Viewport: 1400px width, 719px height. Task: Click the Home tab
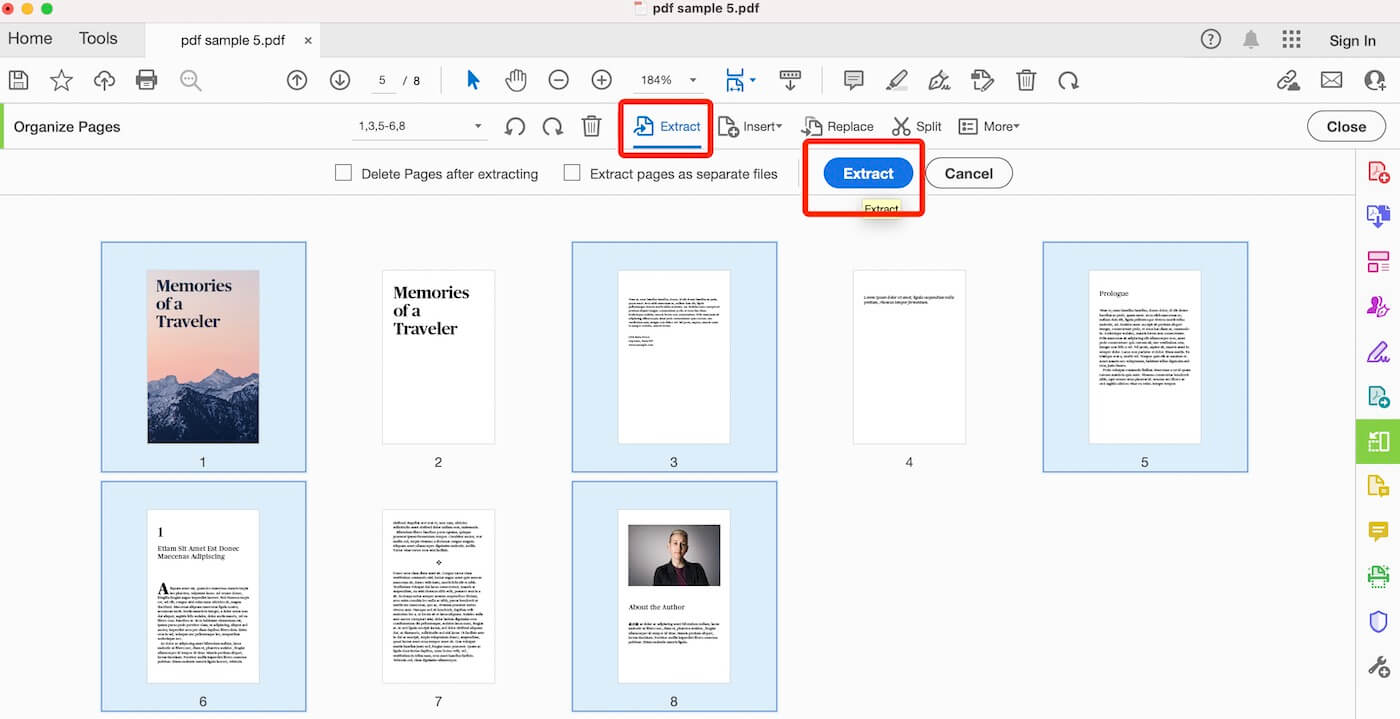click(29, 38)
